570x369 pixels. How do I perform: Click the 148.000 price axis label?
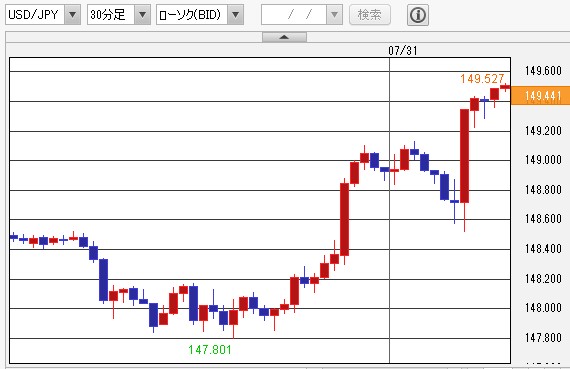[543, 308]
